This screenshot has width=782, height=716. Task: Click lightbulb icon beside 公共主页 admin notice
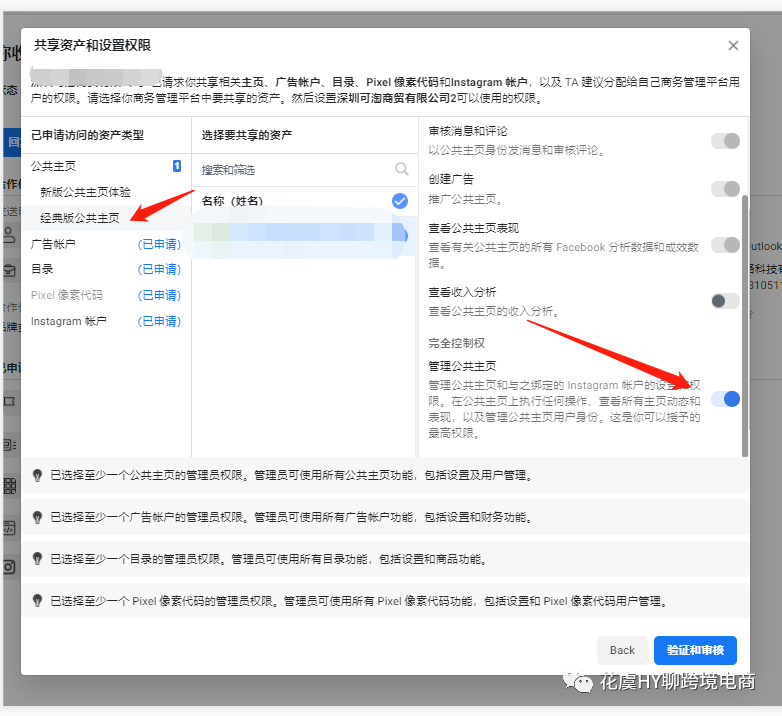point(37,475)
